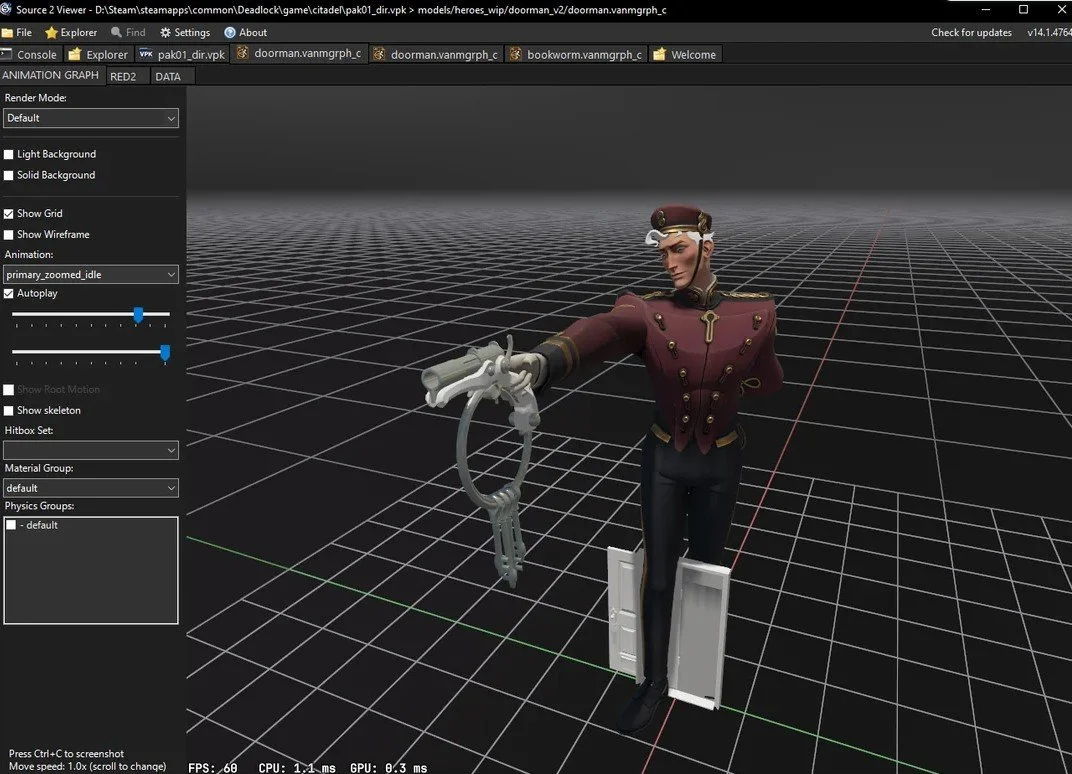The image size is (1072, 774).
Task: Toggle the Show Root Motion checkbox
Action: point(9,390)
